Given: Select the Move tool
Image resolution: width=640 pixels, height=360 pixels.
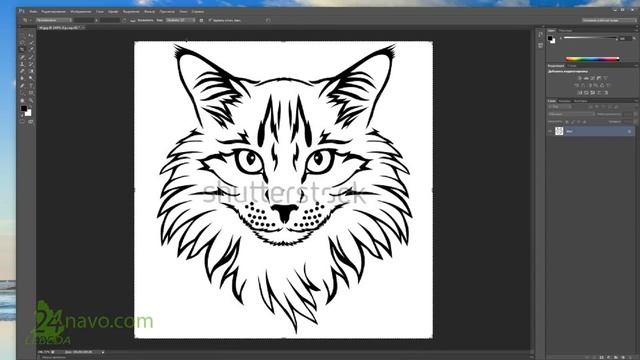Looking at the screenshot, I should pos(30,36).
